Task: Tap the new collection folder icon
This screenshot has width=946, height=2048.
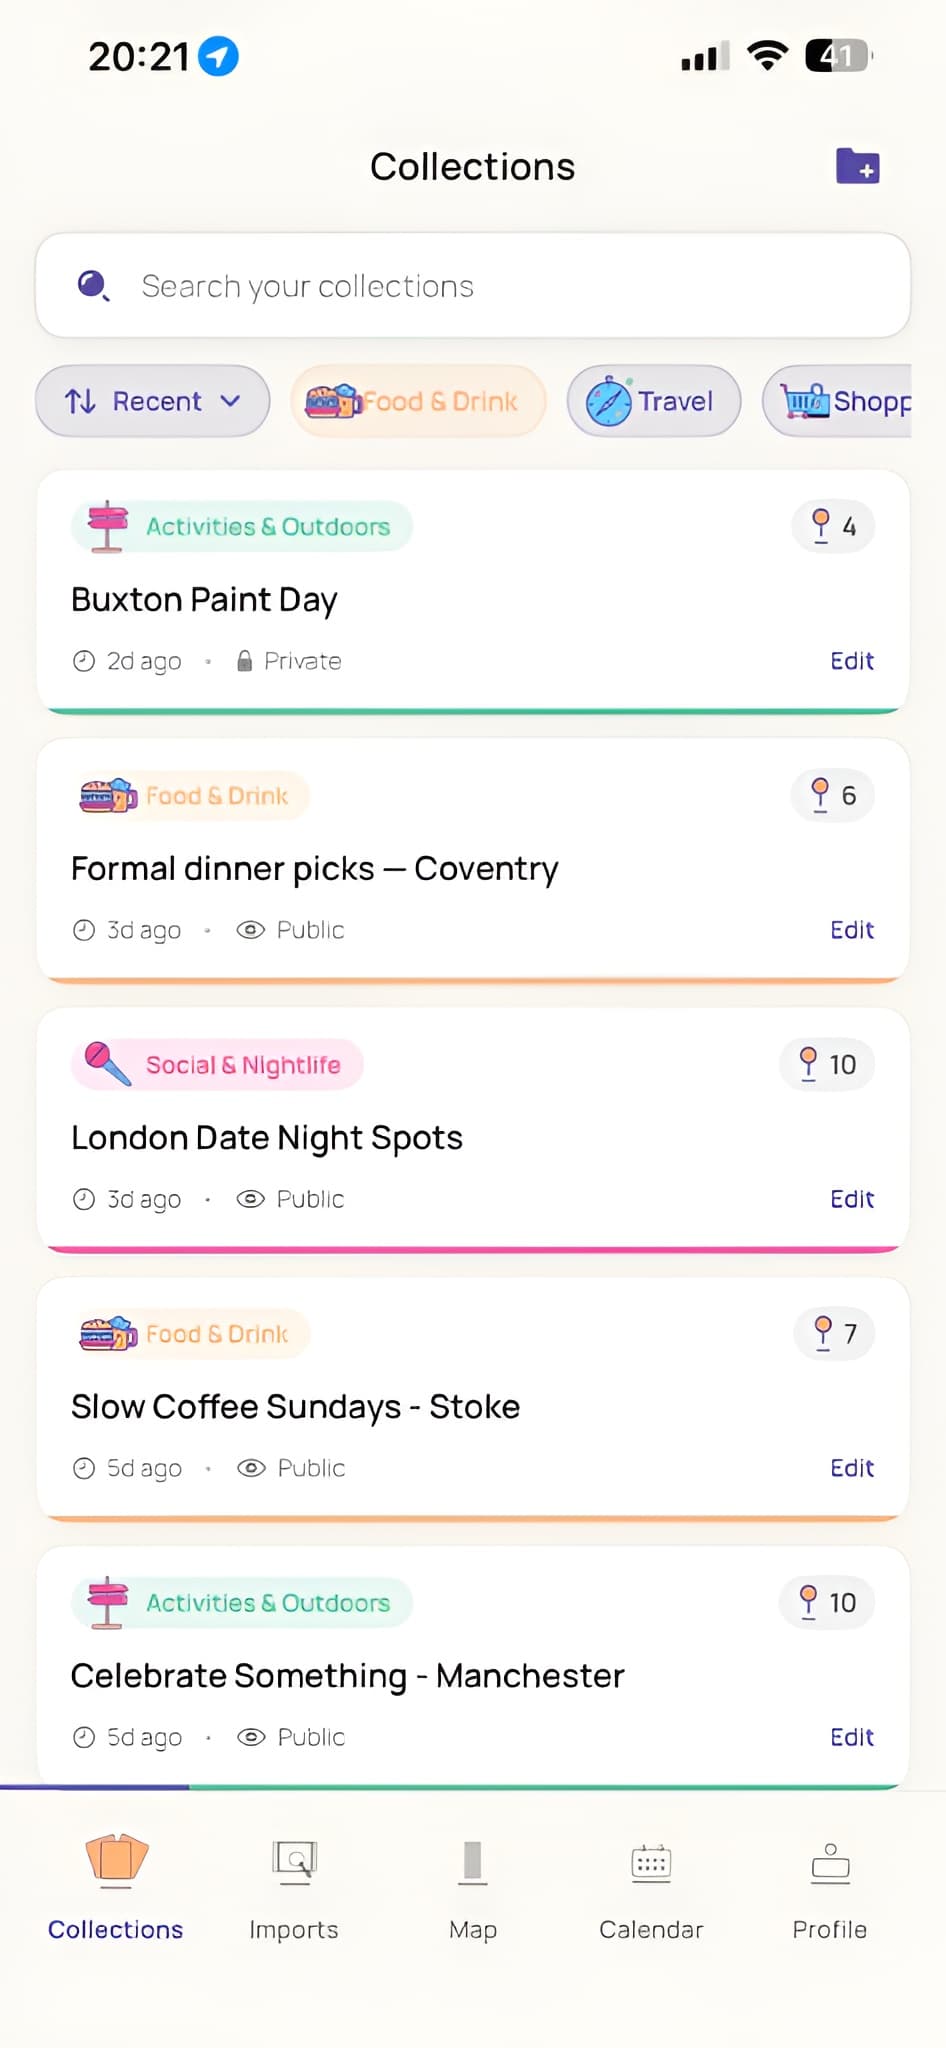Action: point(857,166)
